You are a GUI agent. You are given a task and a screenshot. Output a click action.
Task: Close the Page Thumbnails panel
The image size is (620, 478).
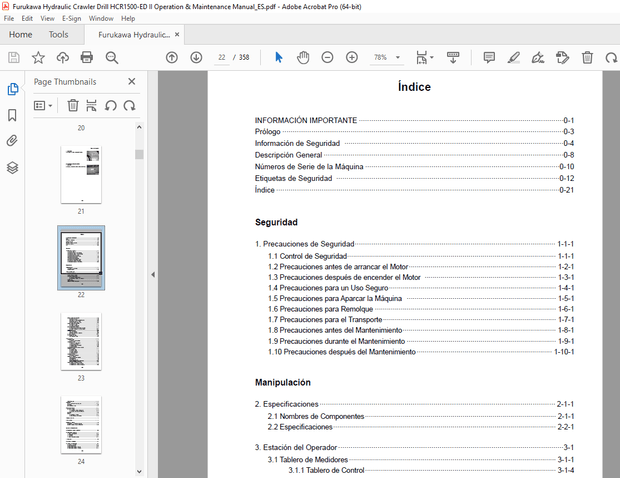pos(132,81)
